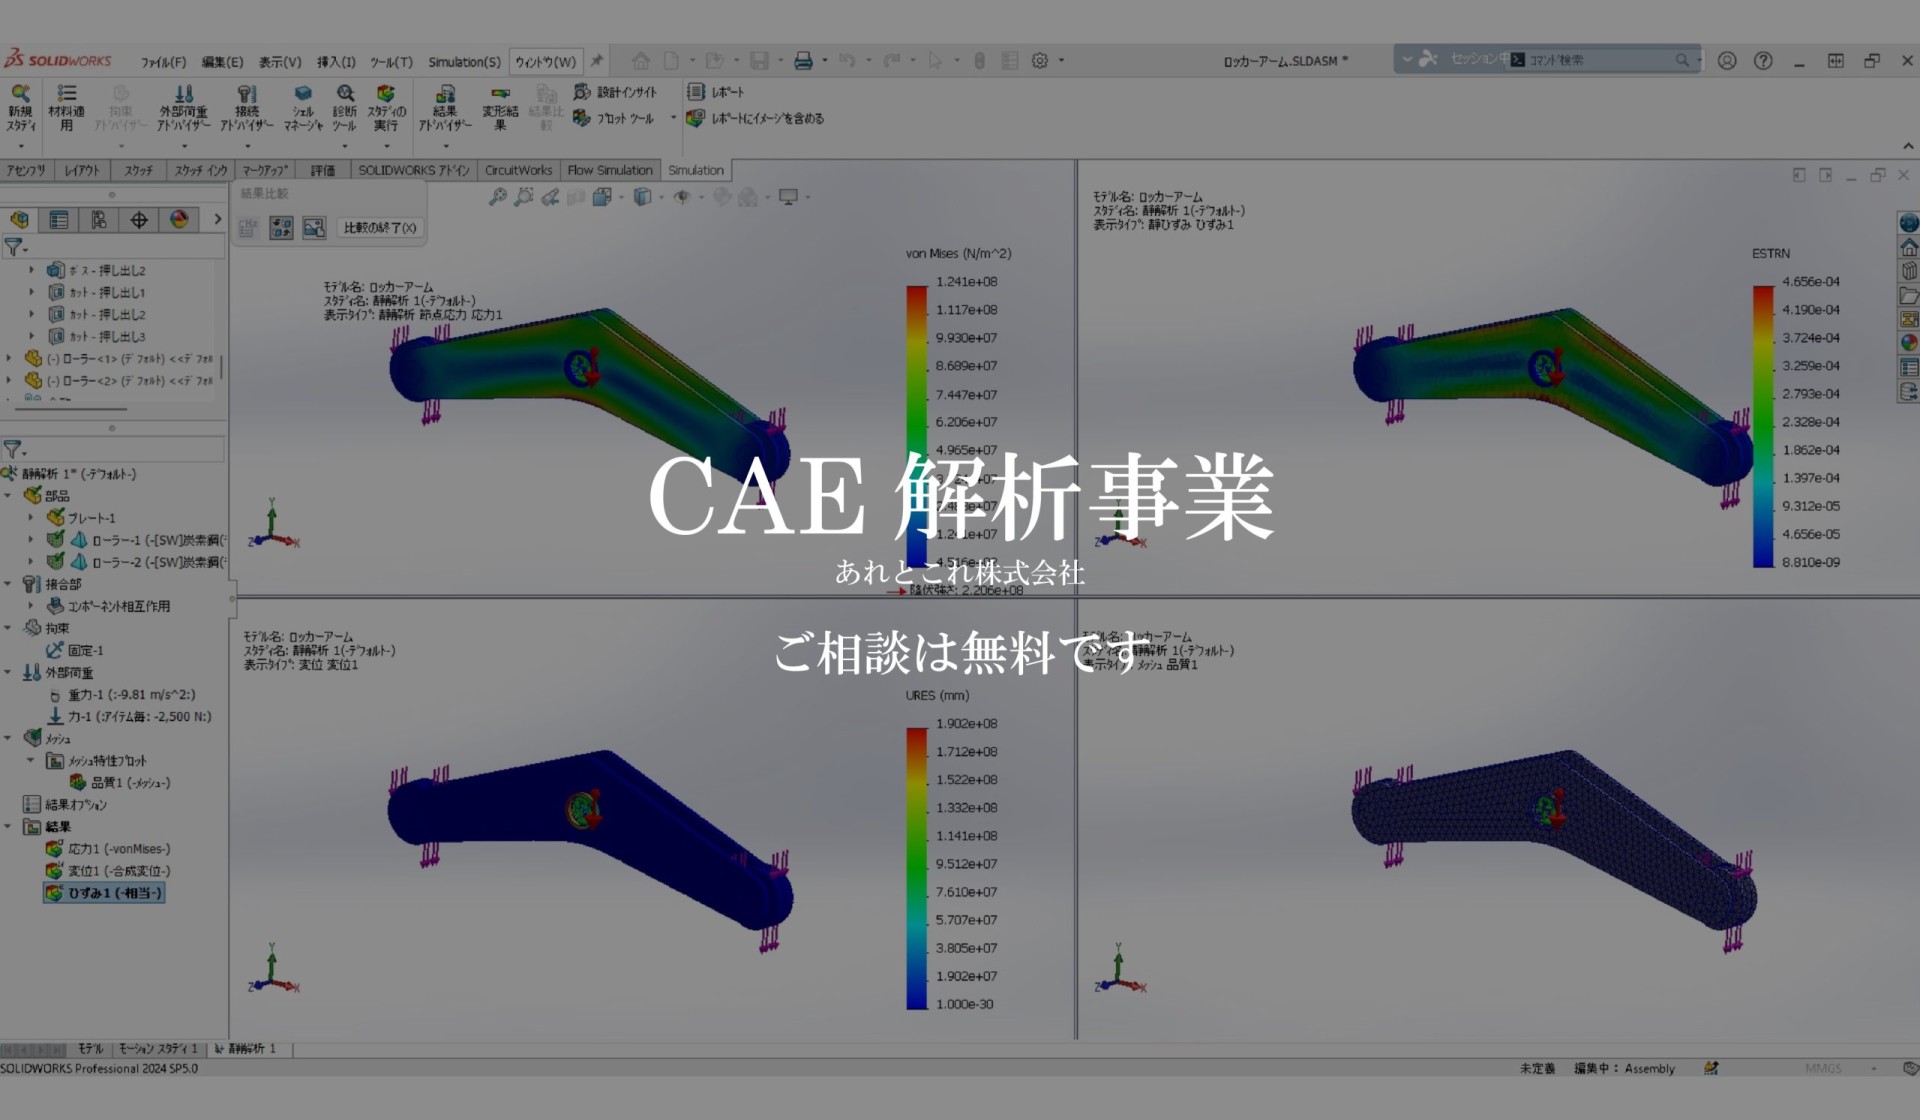The width and height of the screenshot is (1920, 1120).
Task: Switch to the Flow Simulation tab
Action: pyautogui.click(x=610, y=171)
